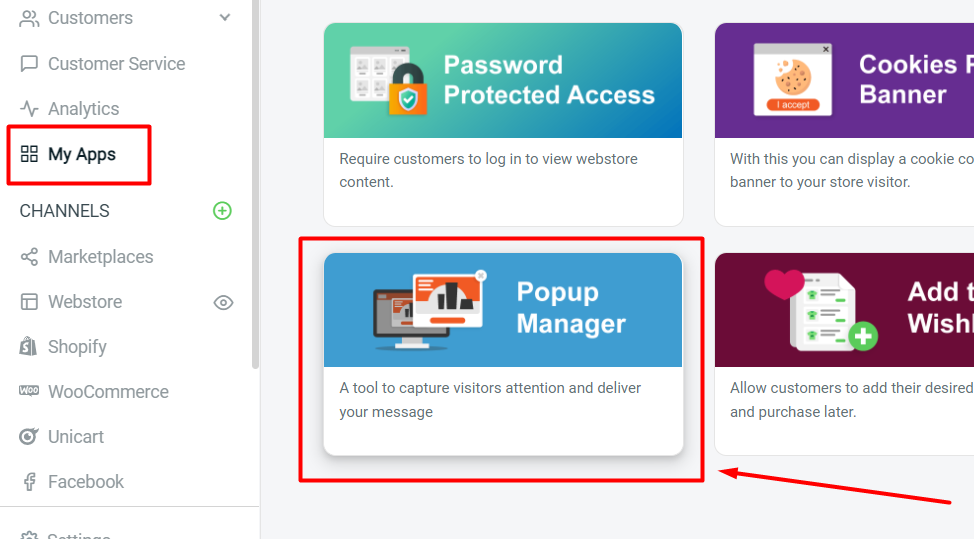
Task: Open Marketplaces in the sidebar
Action: tap(101, 256)
